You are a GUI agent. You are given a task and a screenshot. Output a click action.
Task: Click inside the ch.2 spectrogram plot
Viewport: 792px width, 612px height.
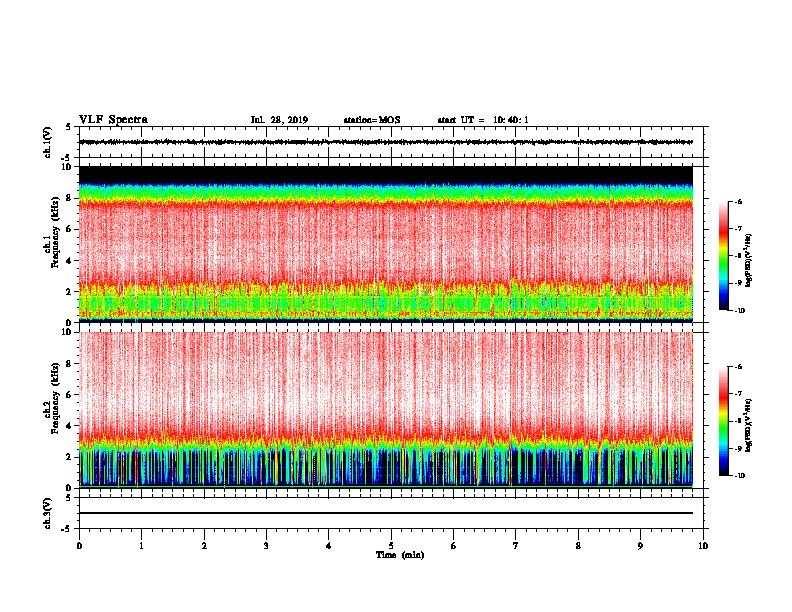tap(386, 410)
